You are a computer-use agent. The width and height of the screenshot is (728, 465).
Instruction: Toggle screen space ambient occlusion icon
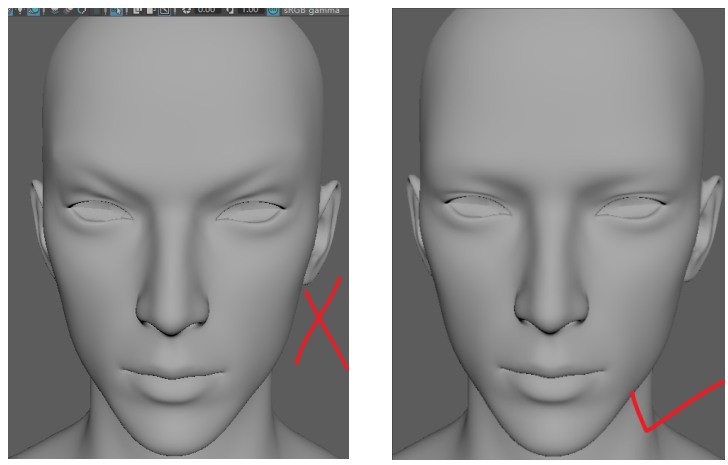pos(70,11)
